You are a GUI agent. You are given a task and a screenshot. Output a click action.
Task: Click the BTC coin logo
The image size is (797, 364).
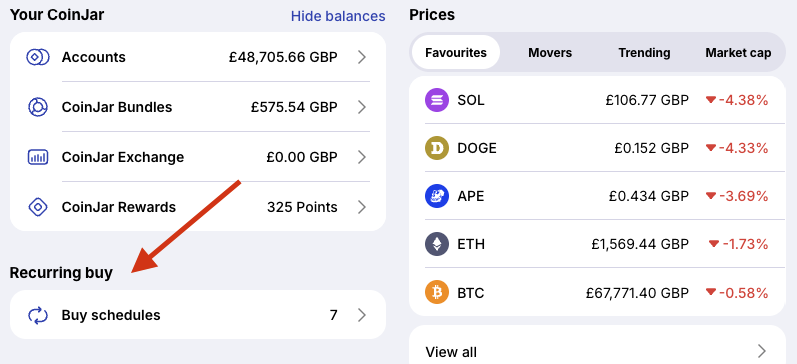437,293
